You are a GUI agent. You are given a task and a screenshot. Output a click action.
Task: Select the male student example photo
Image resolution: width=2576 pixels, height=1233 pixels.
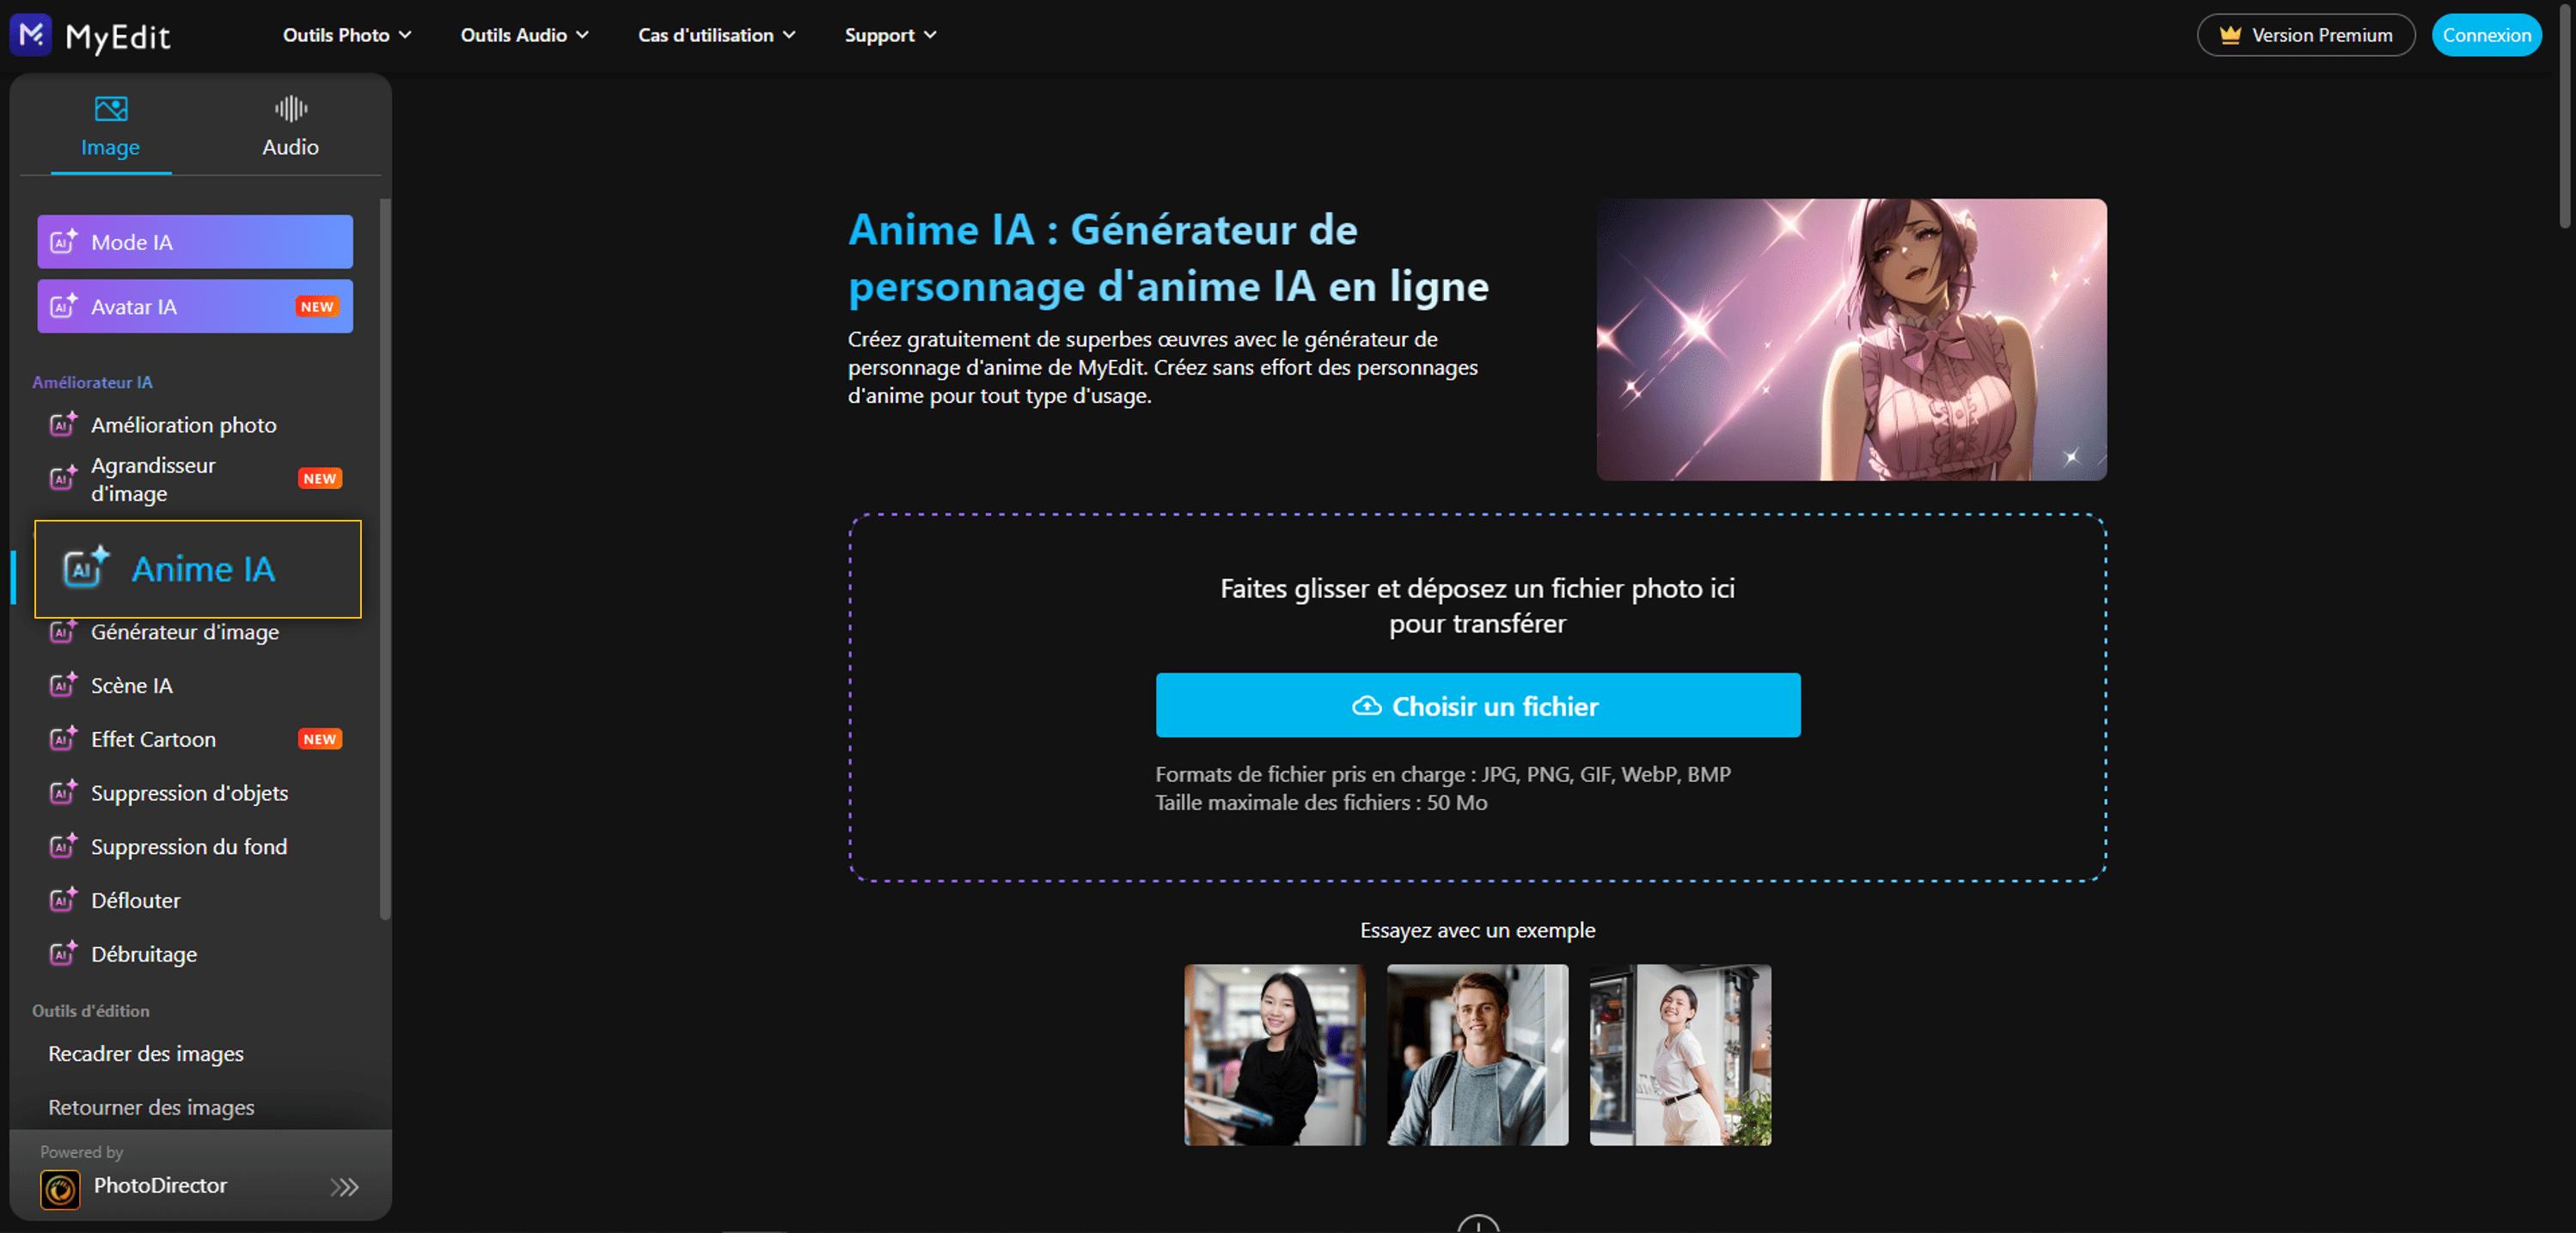(x=1477, y=1055)
